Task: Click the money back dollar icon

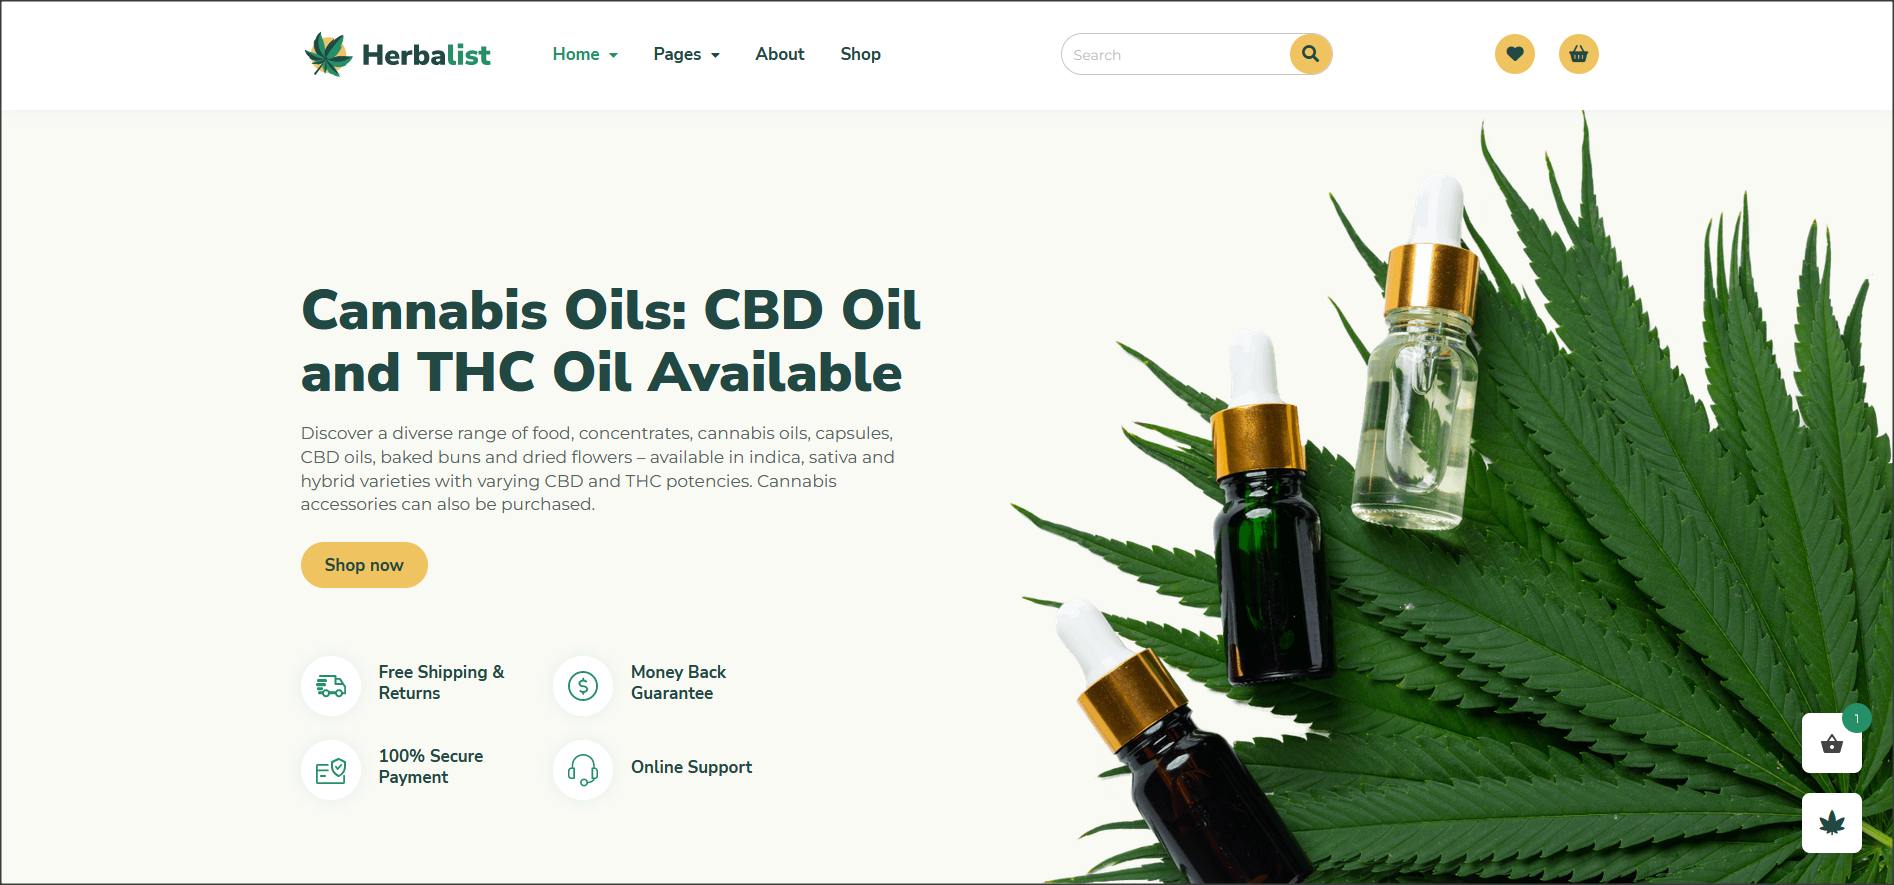Action: point(583,686)
